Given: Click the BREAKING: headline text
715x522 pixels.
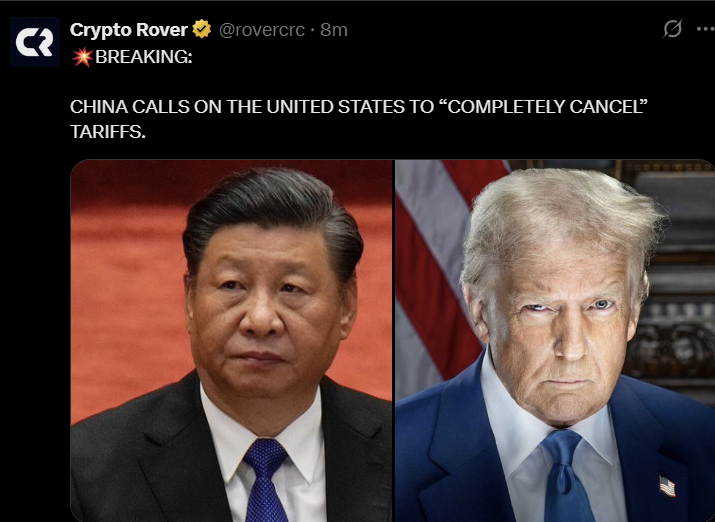Looking at the screenshot, I should (144, 57).
